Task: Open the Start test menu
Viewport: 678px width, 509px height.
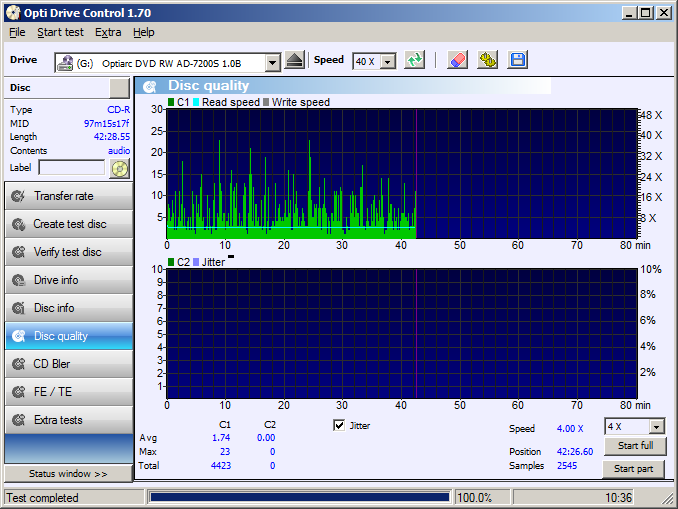Action: tap(60, 32)
